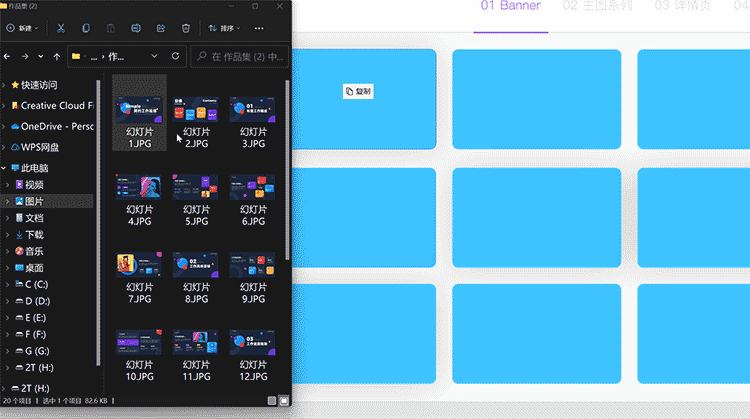Switch to the 03 详情页 tab
The image size is (750, 419).
(x=683, y=6)
